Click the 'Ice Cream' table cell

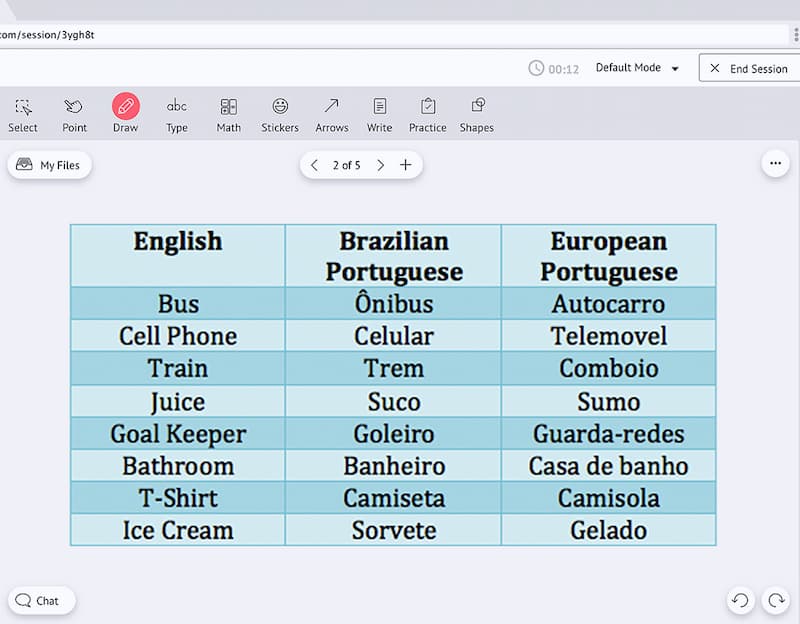click(x=178, y=530)
